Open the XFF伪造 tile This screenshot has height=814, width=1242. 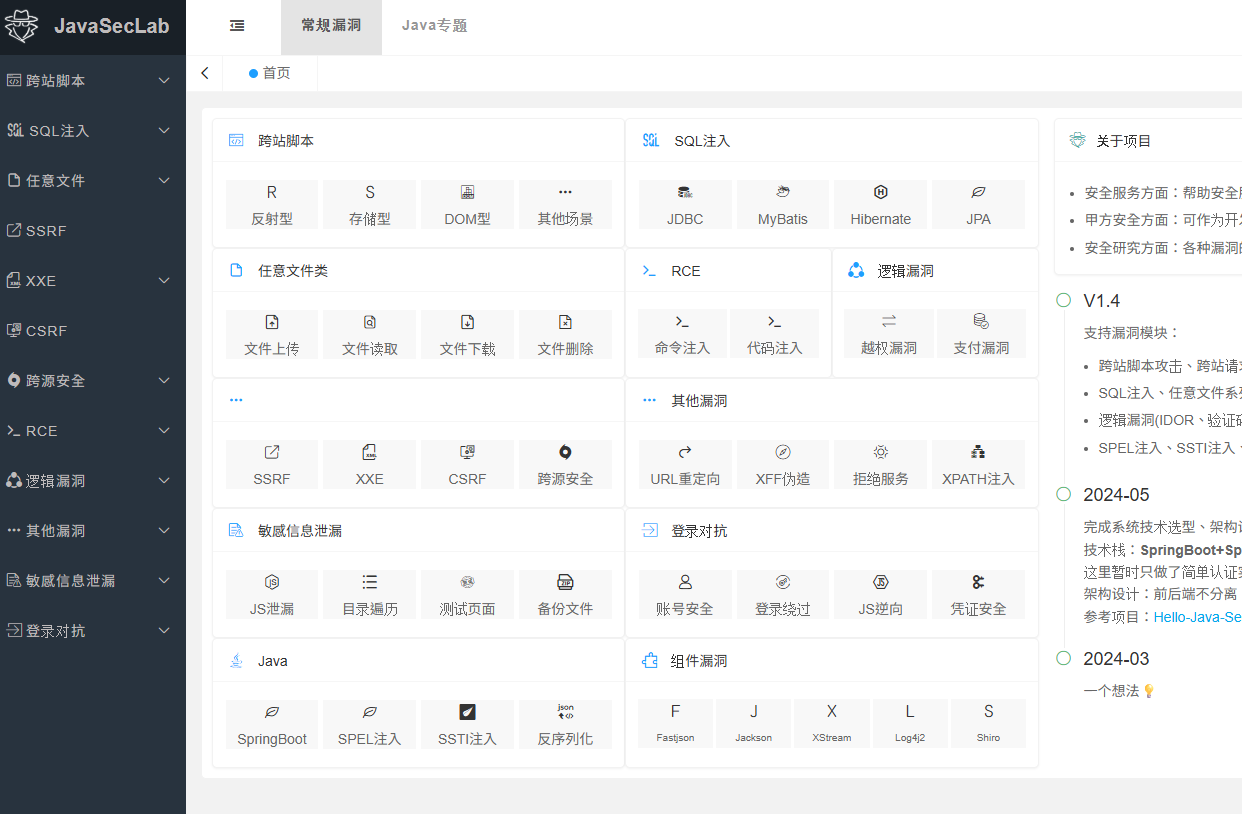(x=783, y=465)
